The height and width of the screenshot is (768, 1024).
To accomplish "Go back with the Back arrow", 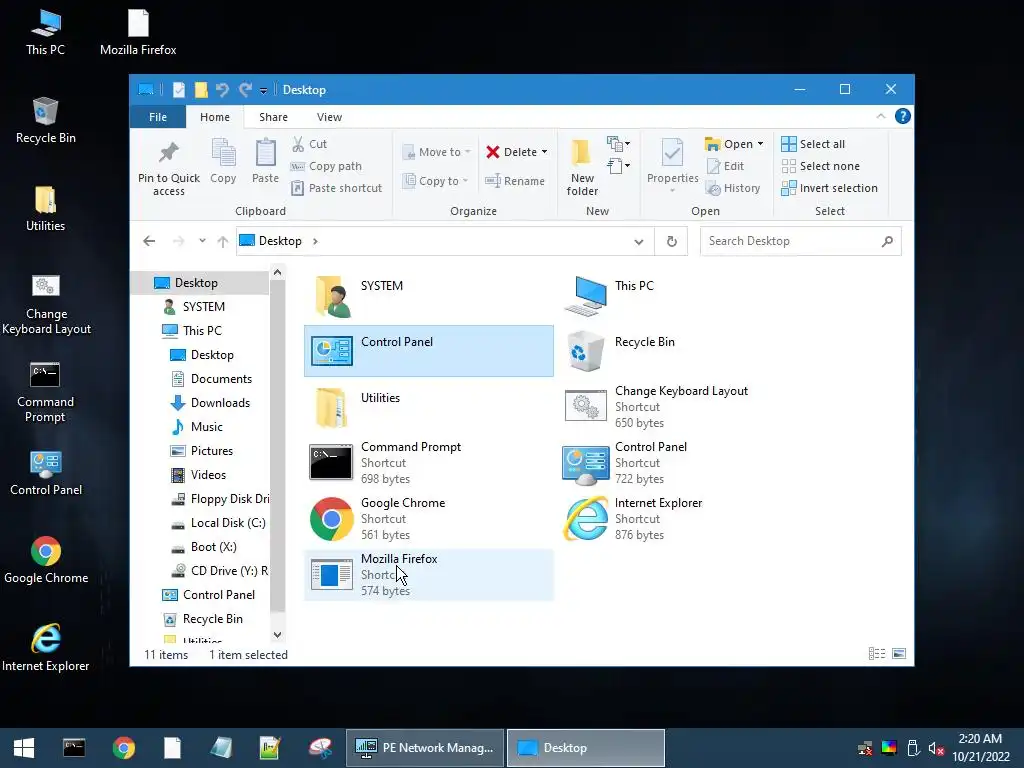I will (x=149, y=241).
